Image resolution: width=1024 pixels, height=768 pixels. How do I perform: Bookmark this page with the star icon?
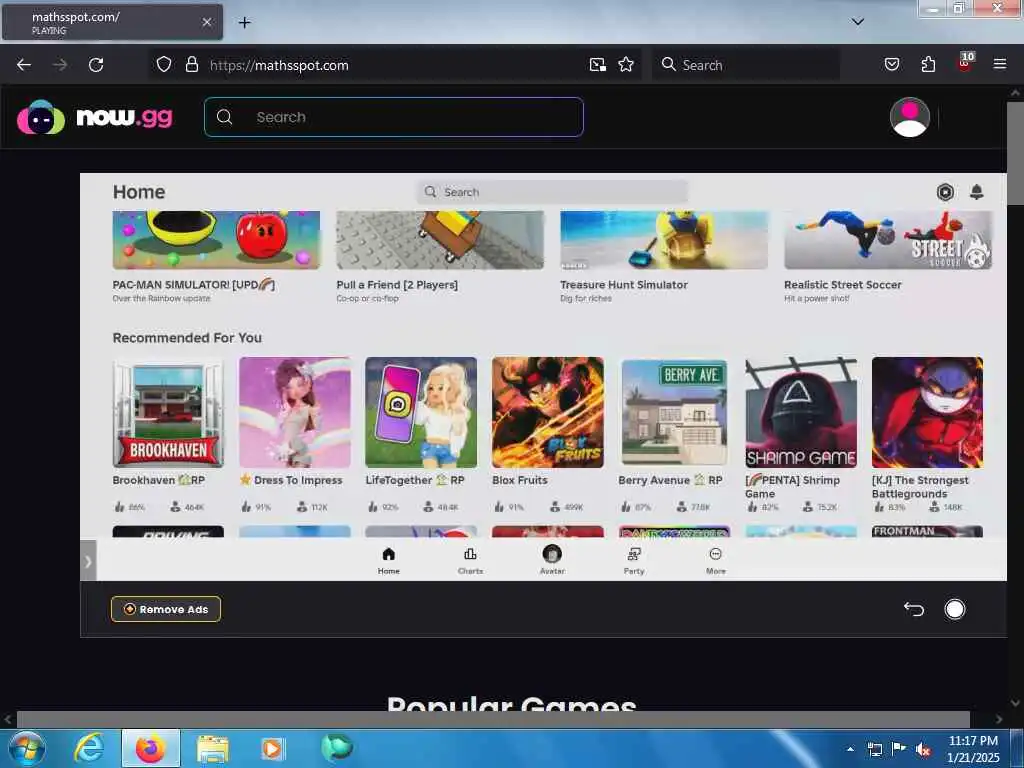point(626,64)
